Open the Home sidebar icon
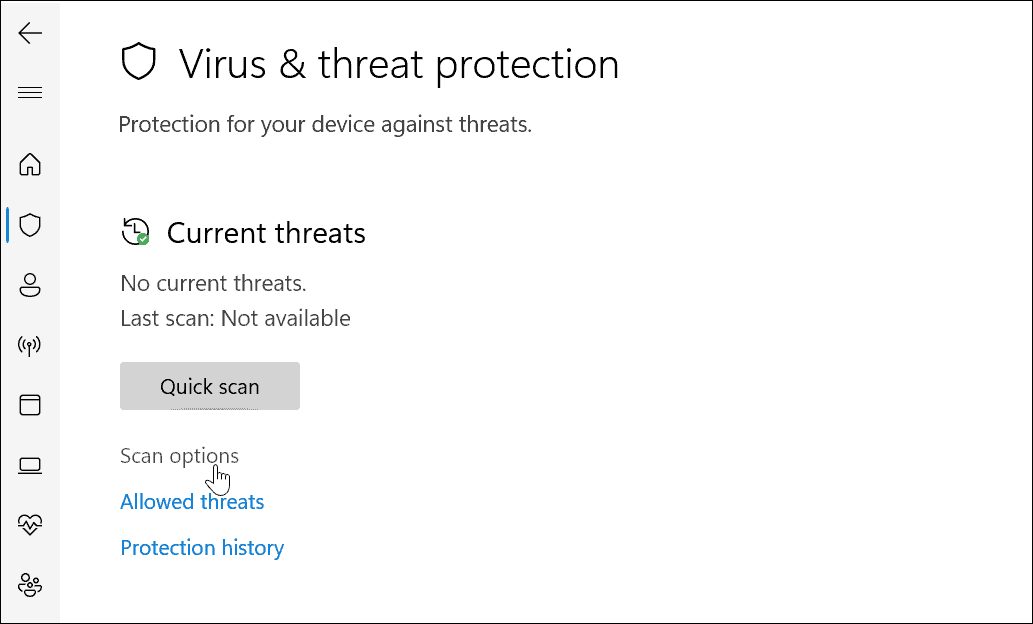1033x624 pixels. (30, 164)
